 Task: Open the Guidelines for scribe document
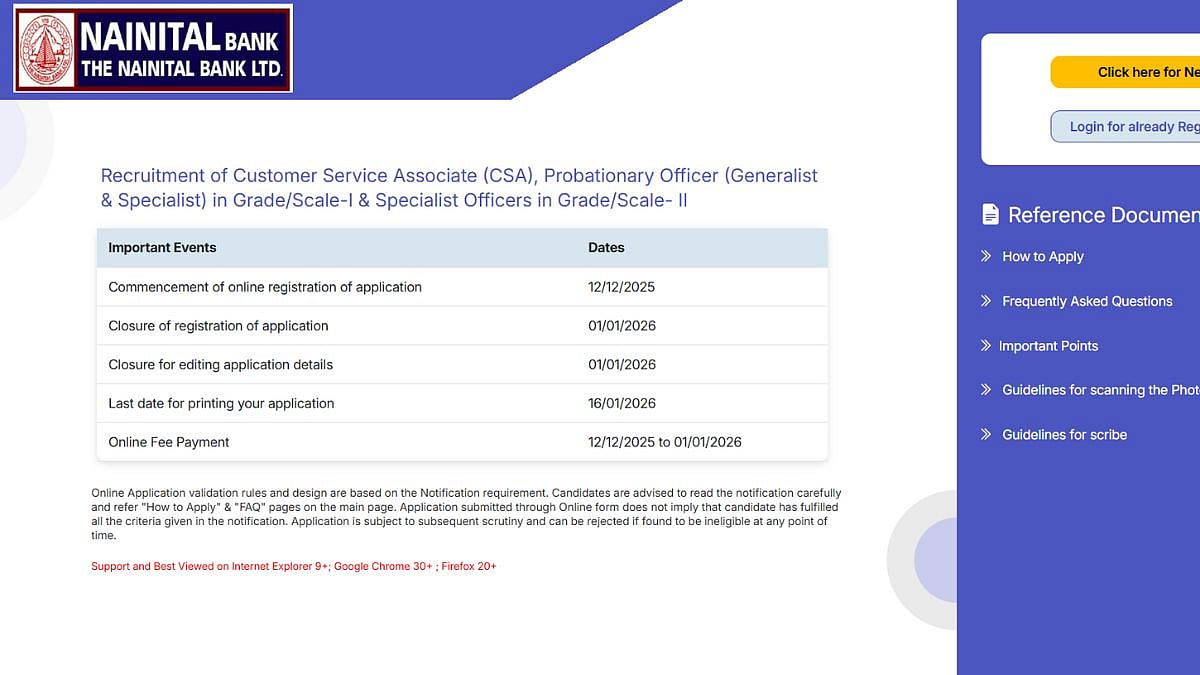coord(1064,434)
